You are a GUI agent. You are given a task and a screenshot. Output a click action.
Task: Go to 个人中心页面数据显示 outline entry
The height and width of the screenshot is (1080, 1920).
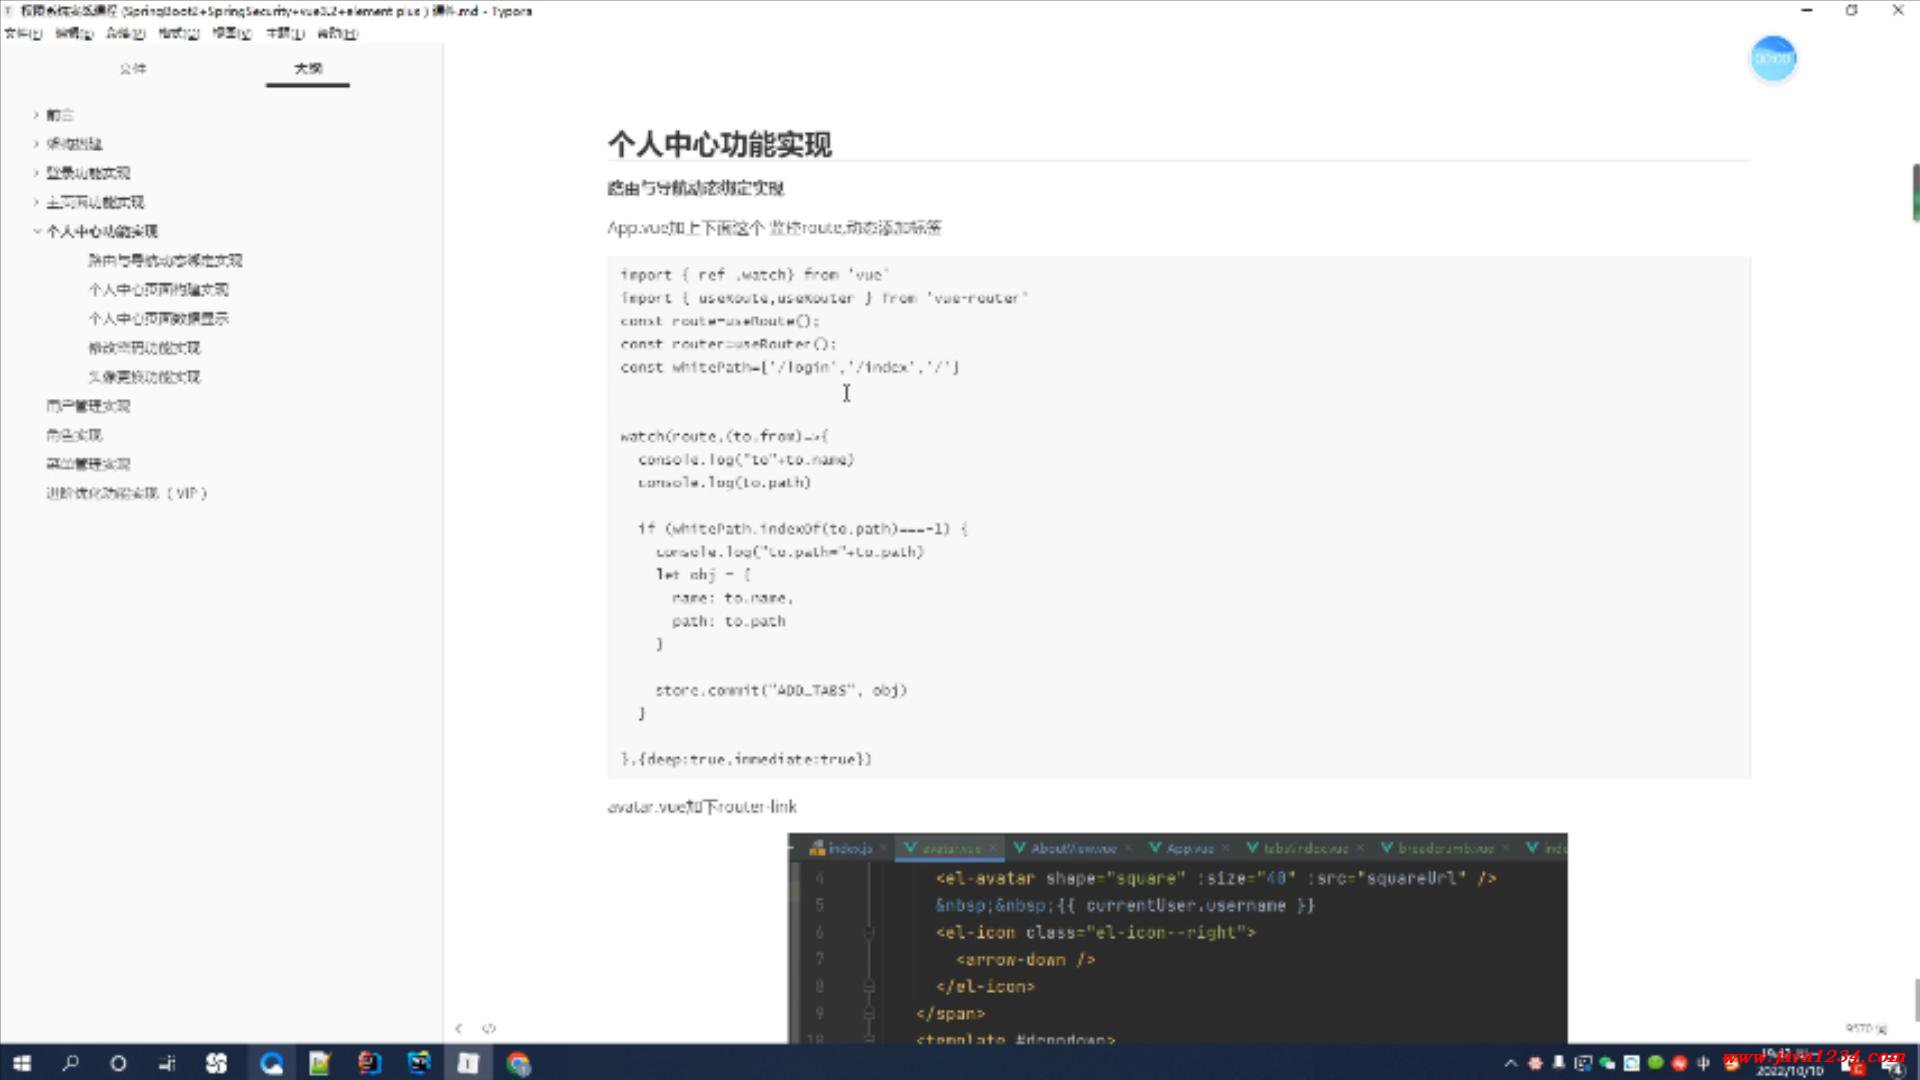pos(158,318)
